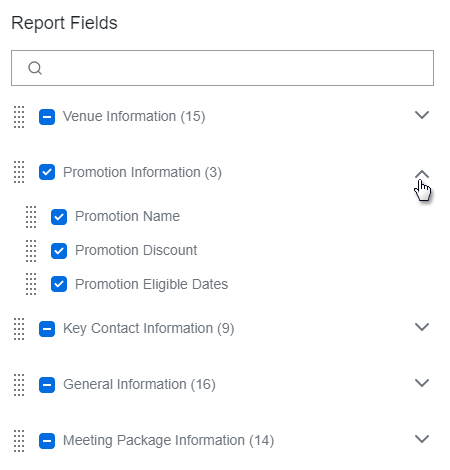Click the Key Contact Information (9) label
This screenshot has width=450, height=470.
149,328
